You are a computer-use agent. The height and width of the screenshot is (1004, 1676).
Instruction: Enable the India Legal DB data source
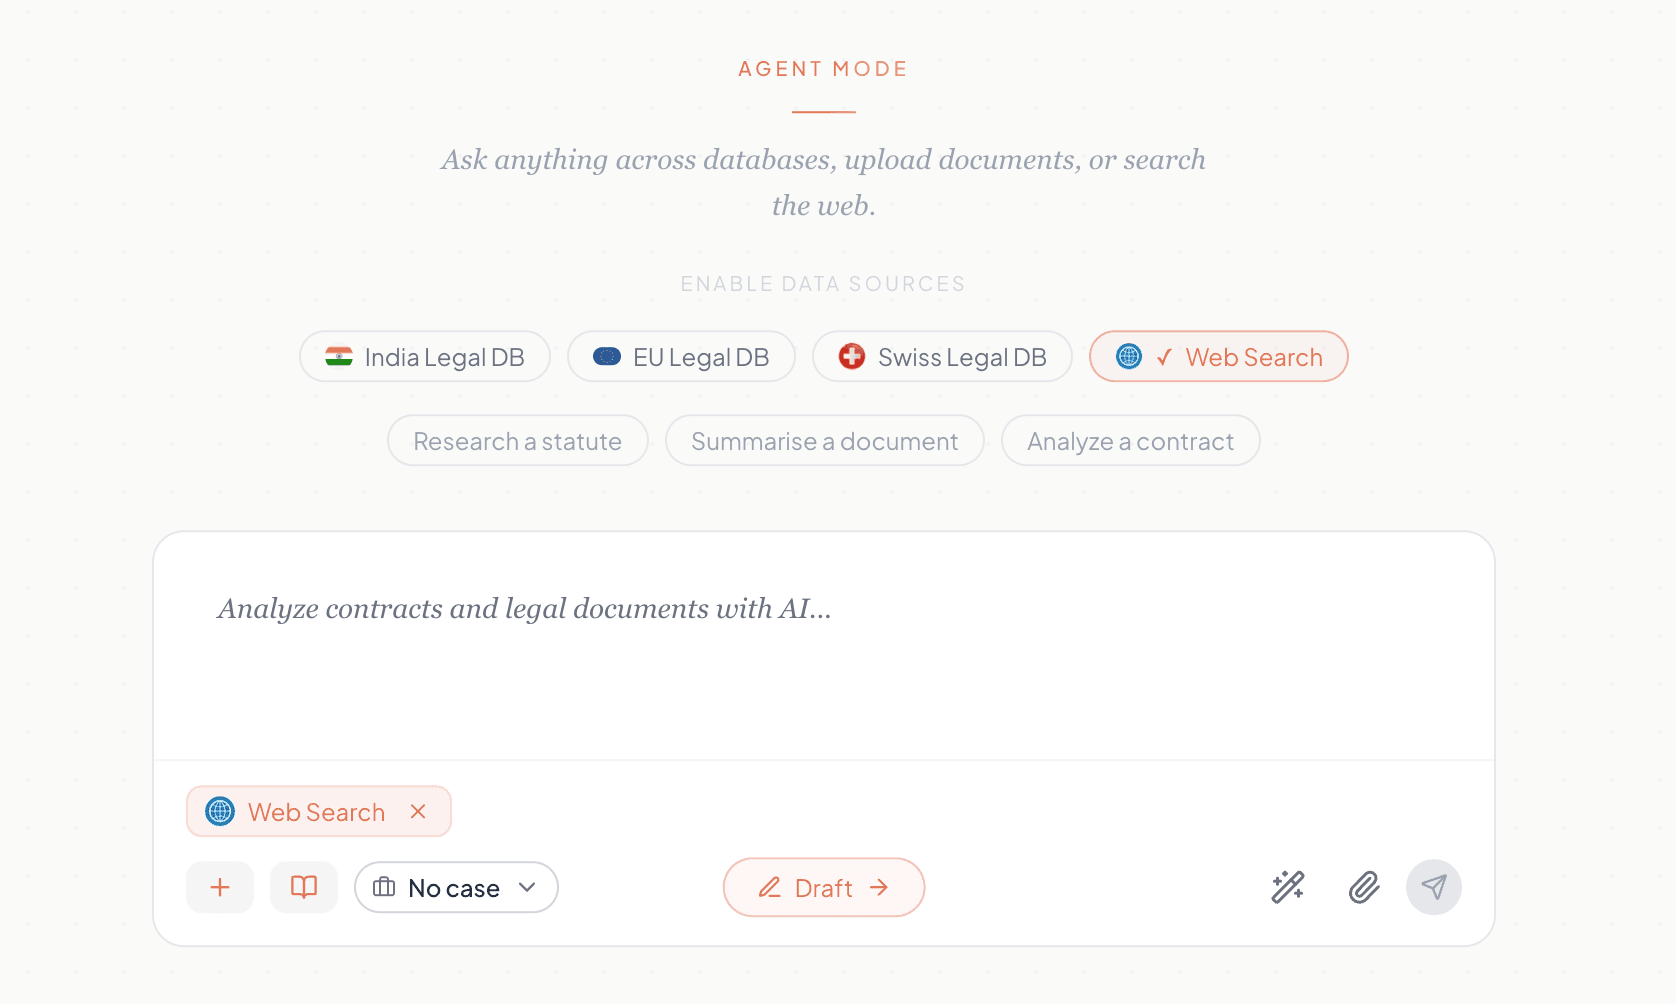click(424, 356)
